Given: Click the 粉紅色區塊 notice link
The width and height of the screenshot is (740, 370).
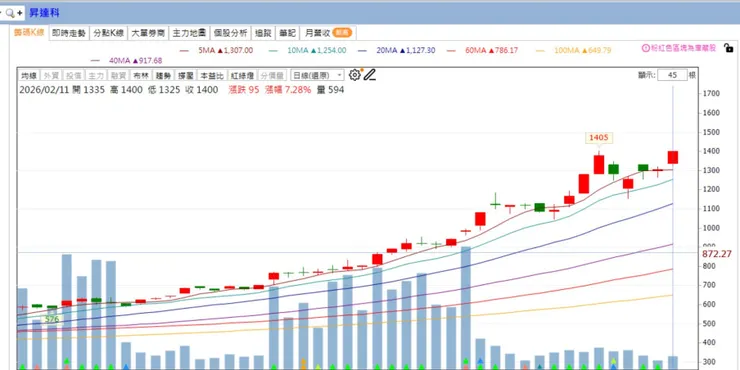Looking at the screenshot, I should tap(683, 48).
